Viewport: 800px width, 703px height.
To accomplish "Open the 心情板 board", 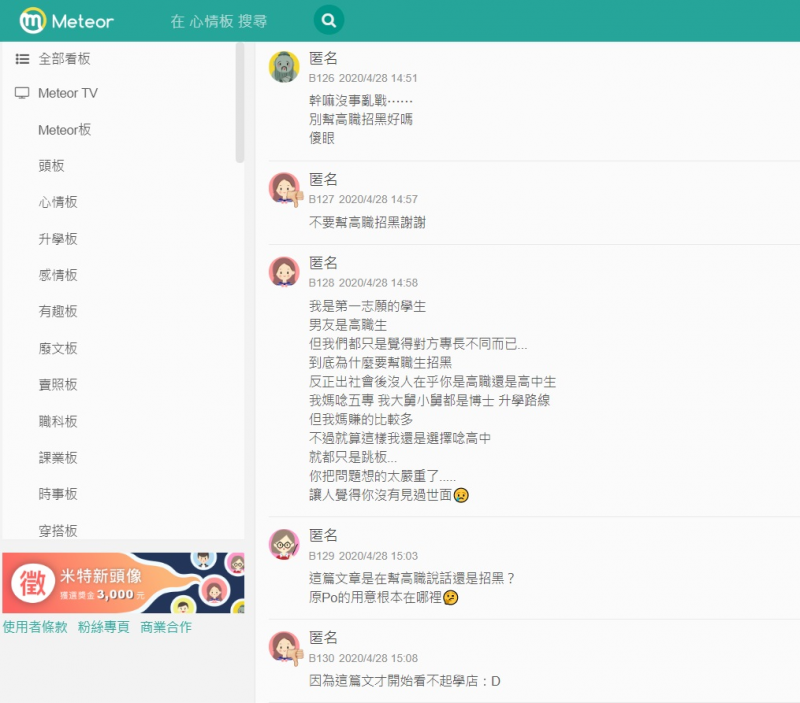I will (58, 202).
